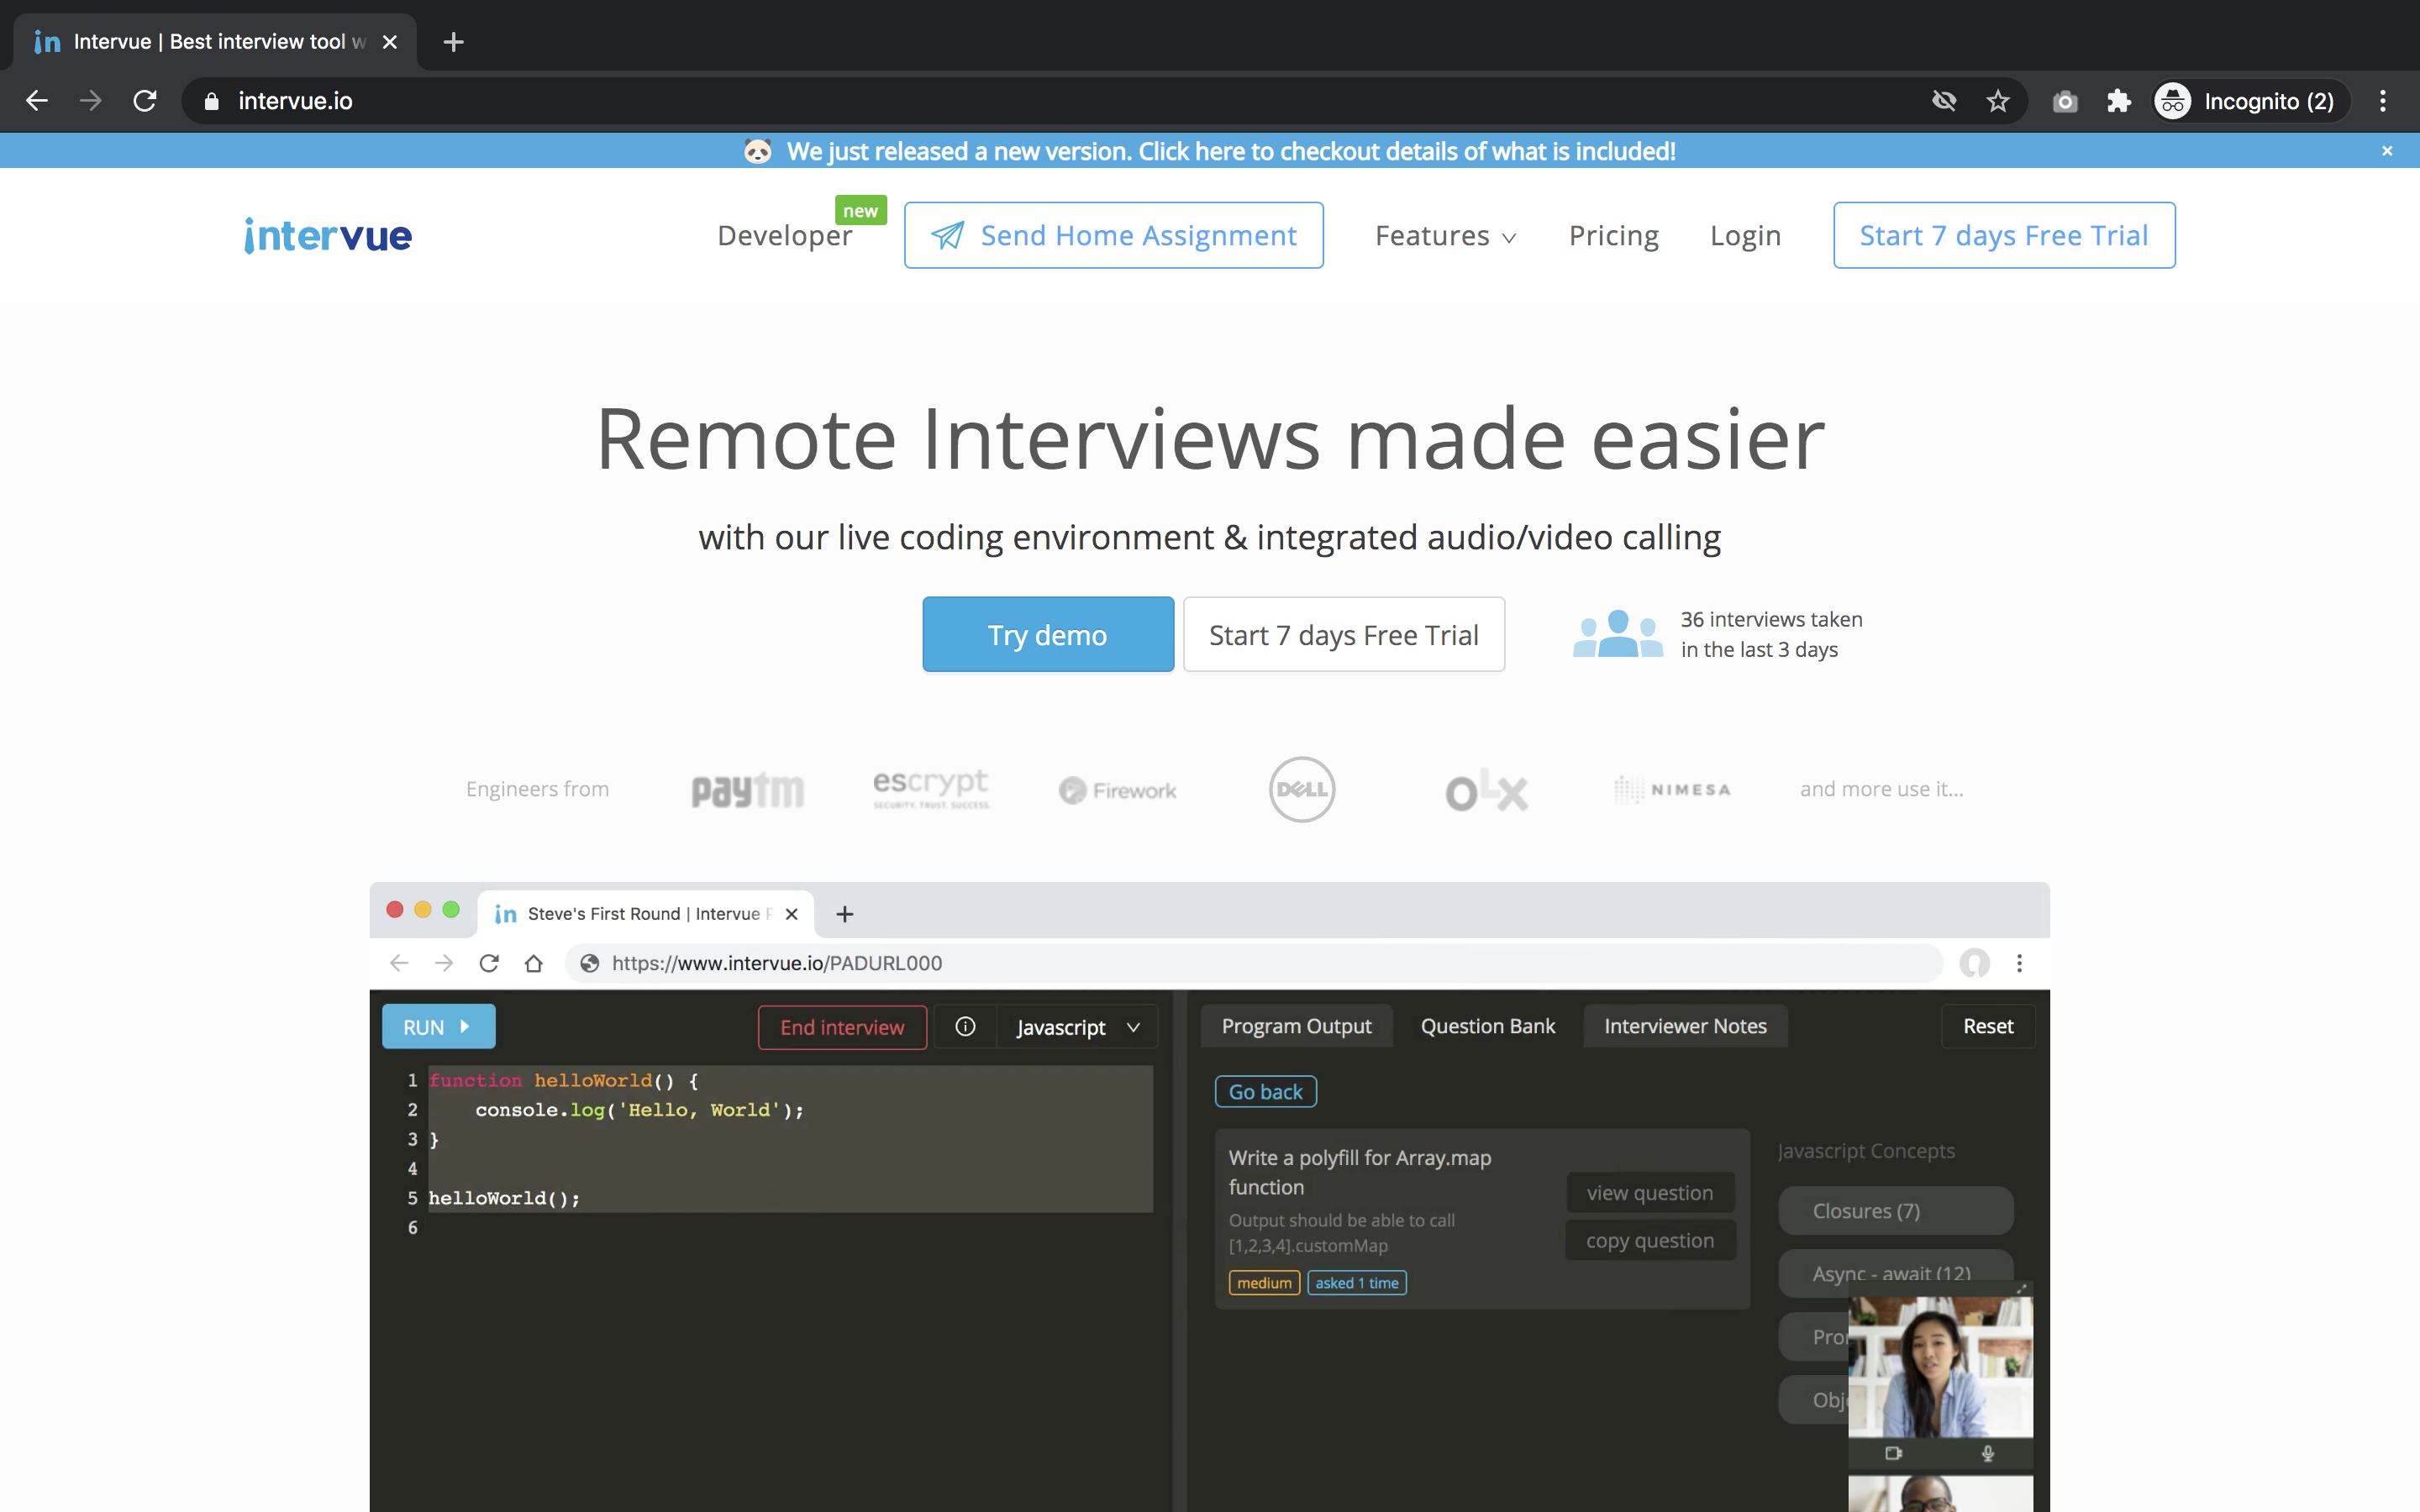Expand the Features dropdown menu
The image size is (2420, 1512).
[1445, 236]
